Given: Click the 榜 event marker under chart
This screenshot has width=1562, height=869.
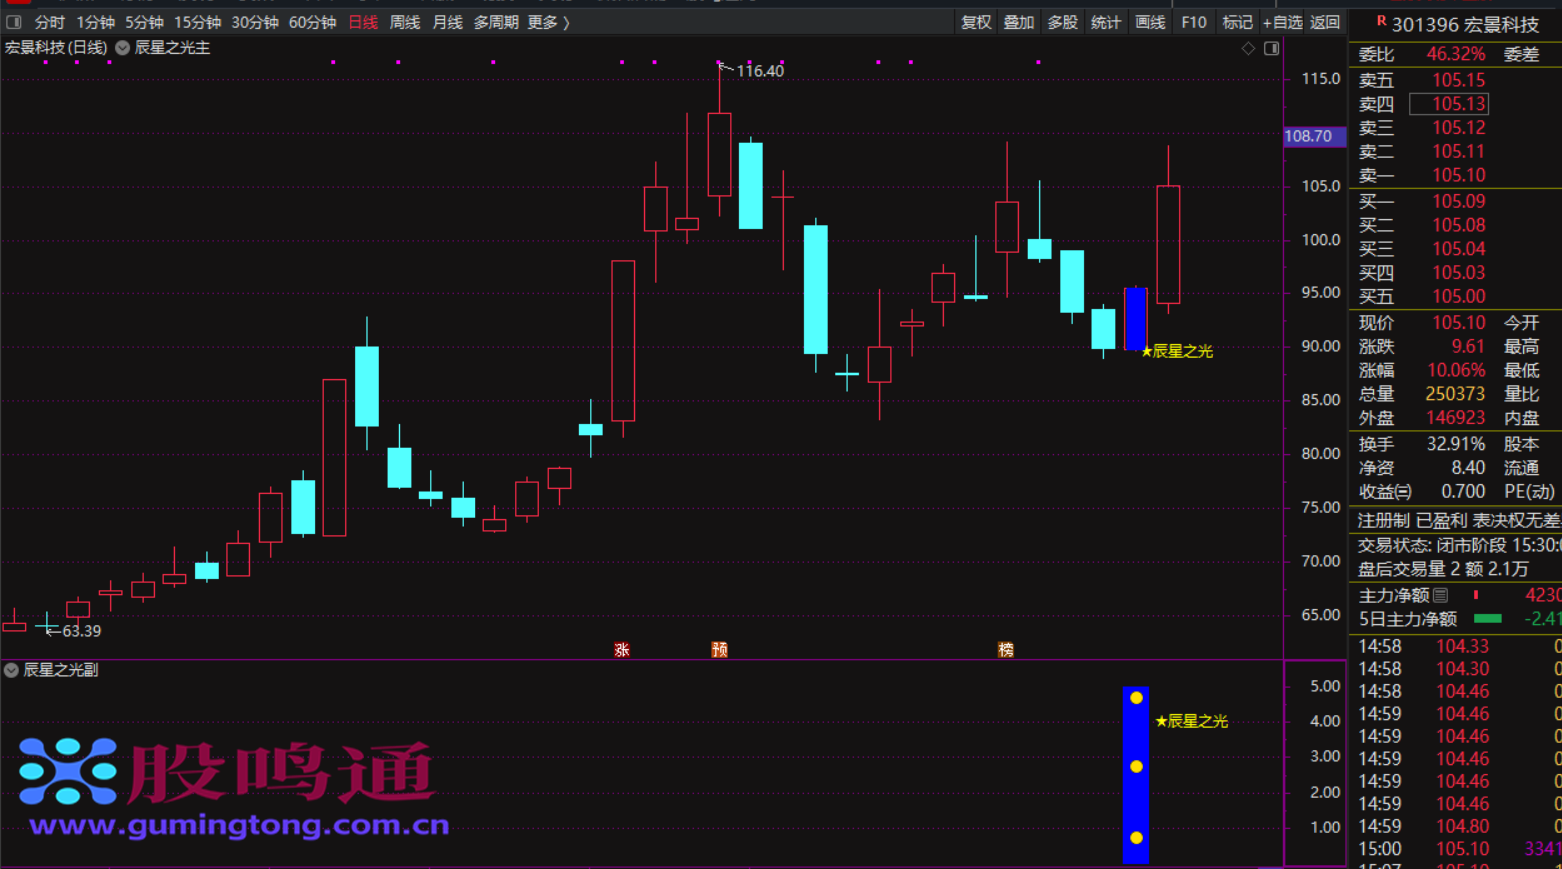Looking at the screenshot, I should [x=1006, y=650].
